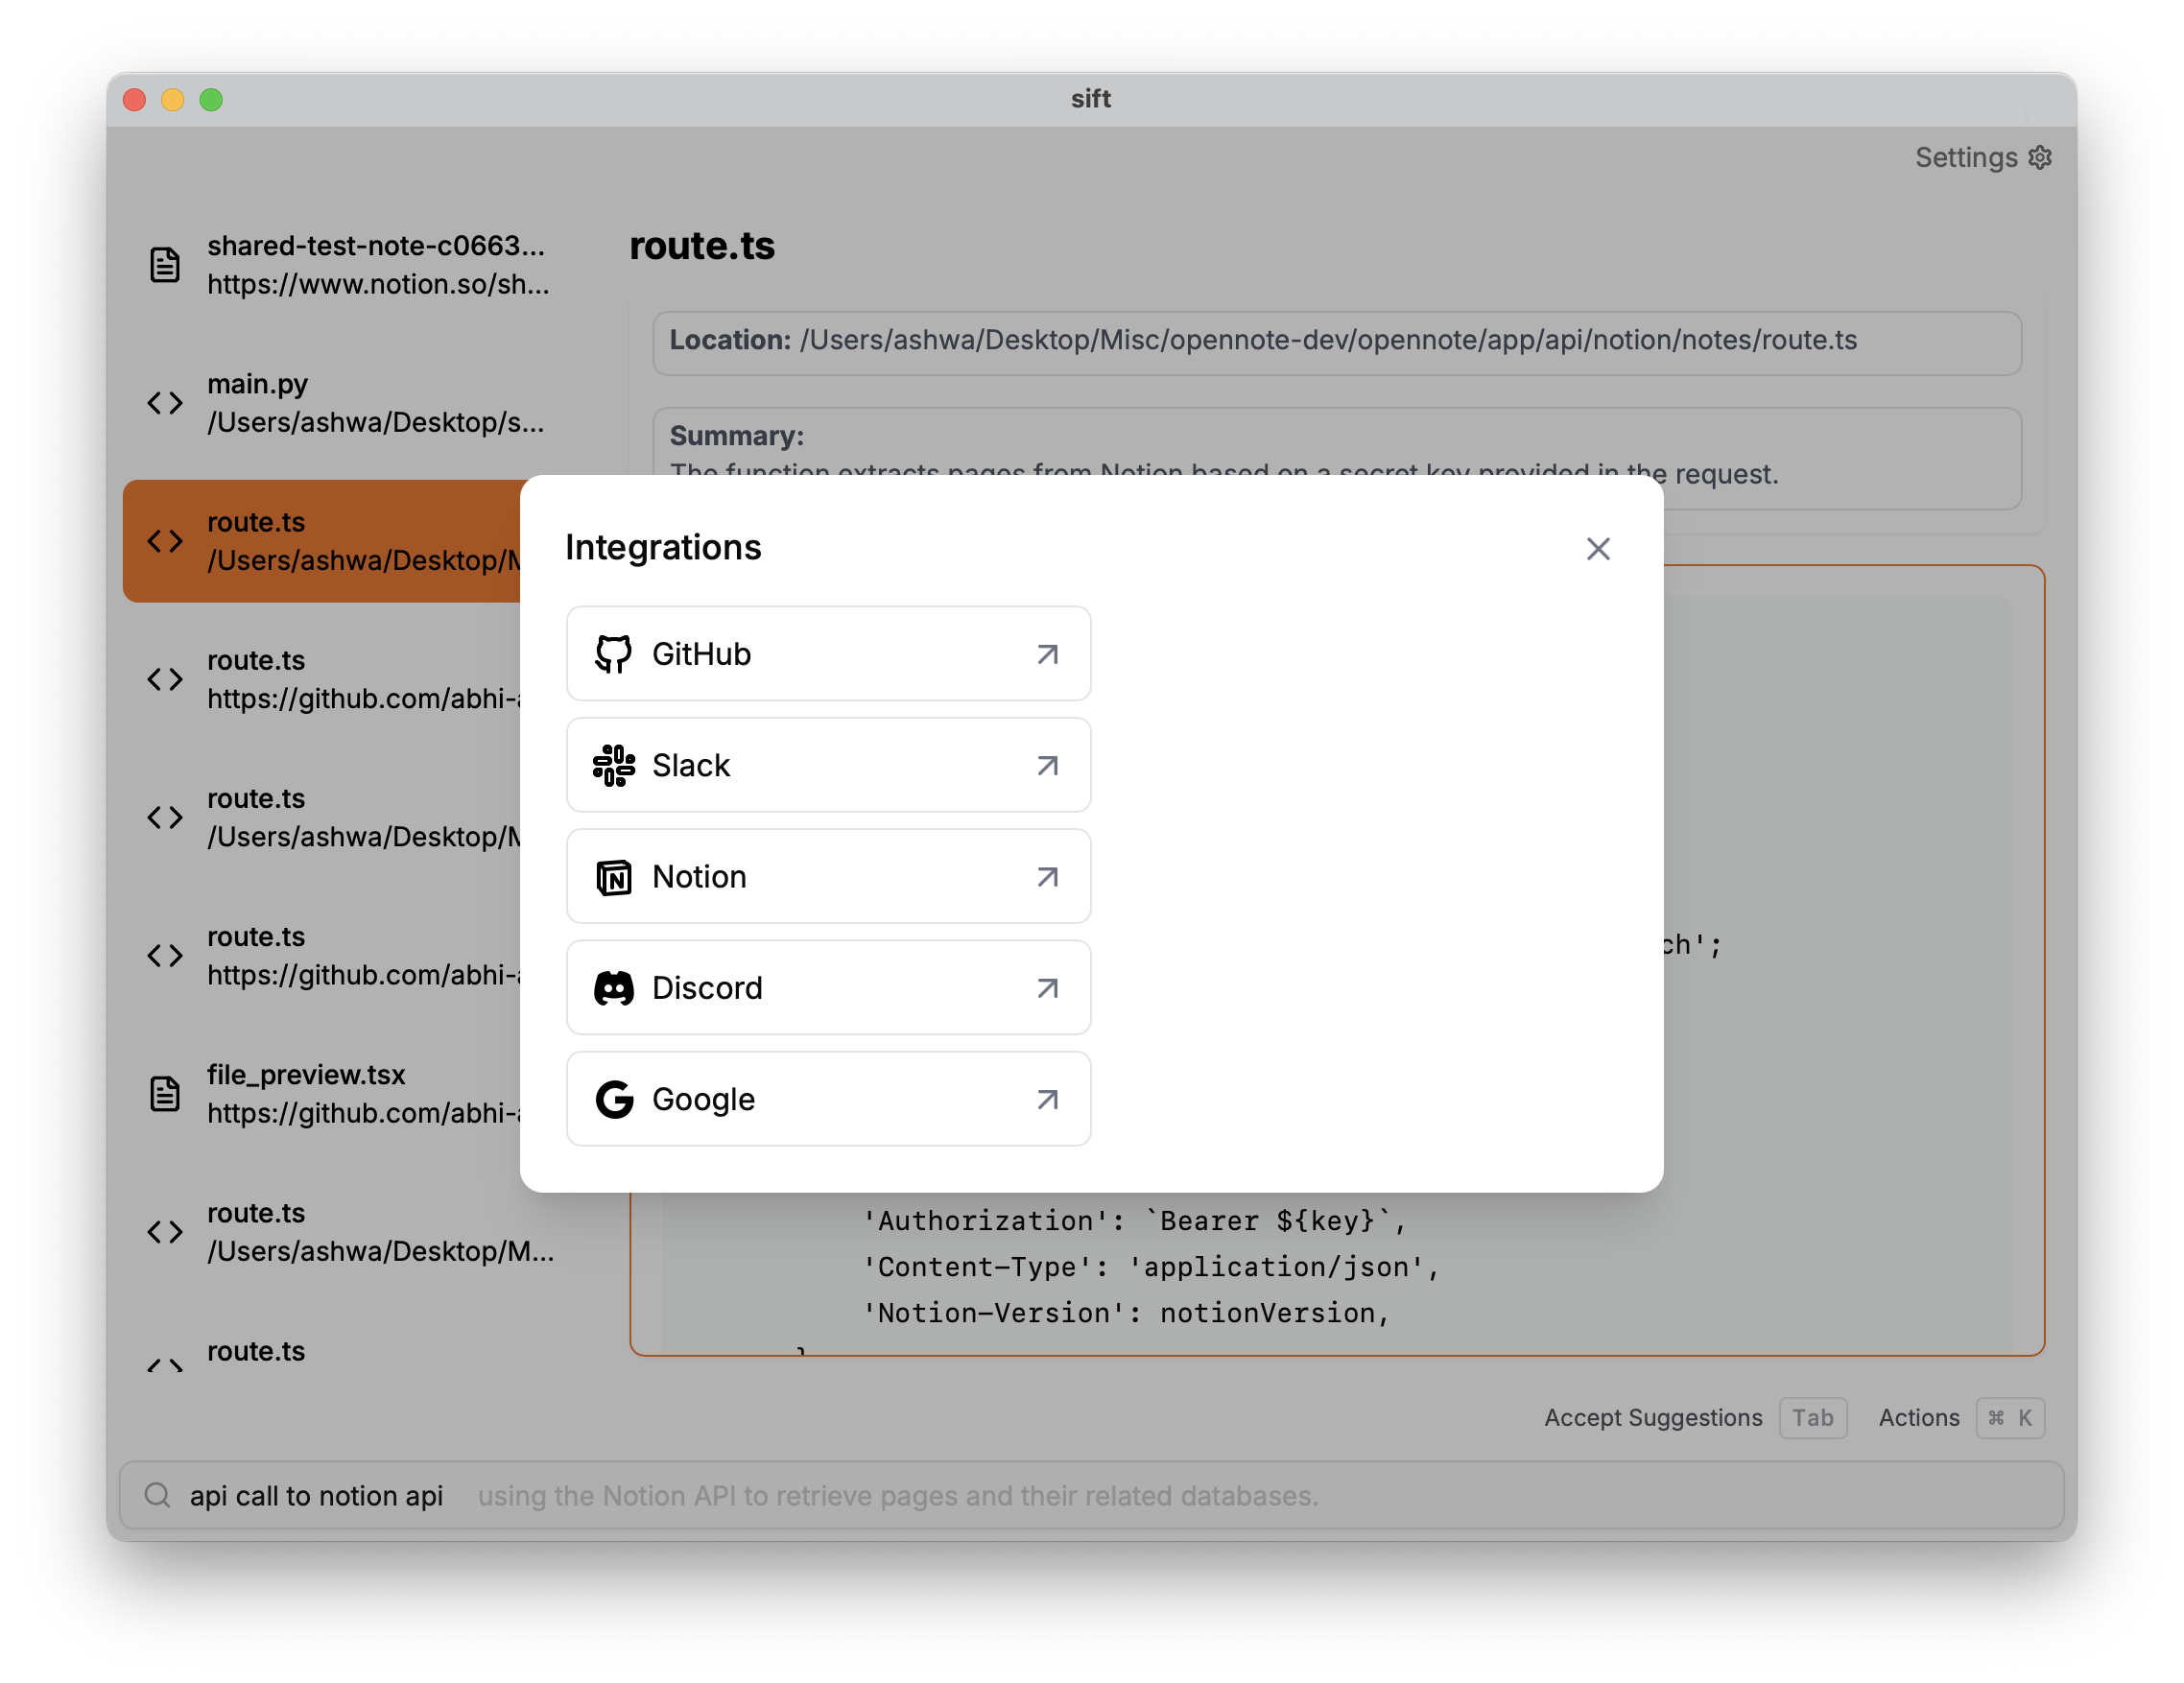Image resolution: width=2184 pixels, height=1683 pixels.
Task: Click the Location path field
Action: 1336,342
